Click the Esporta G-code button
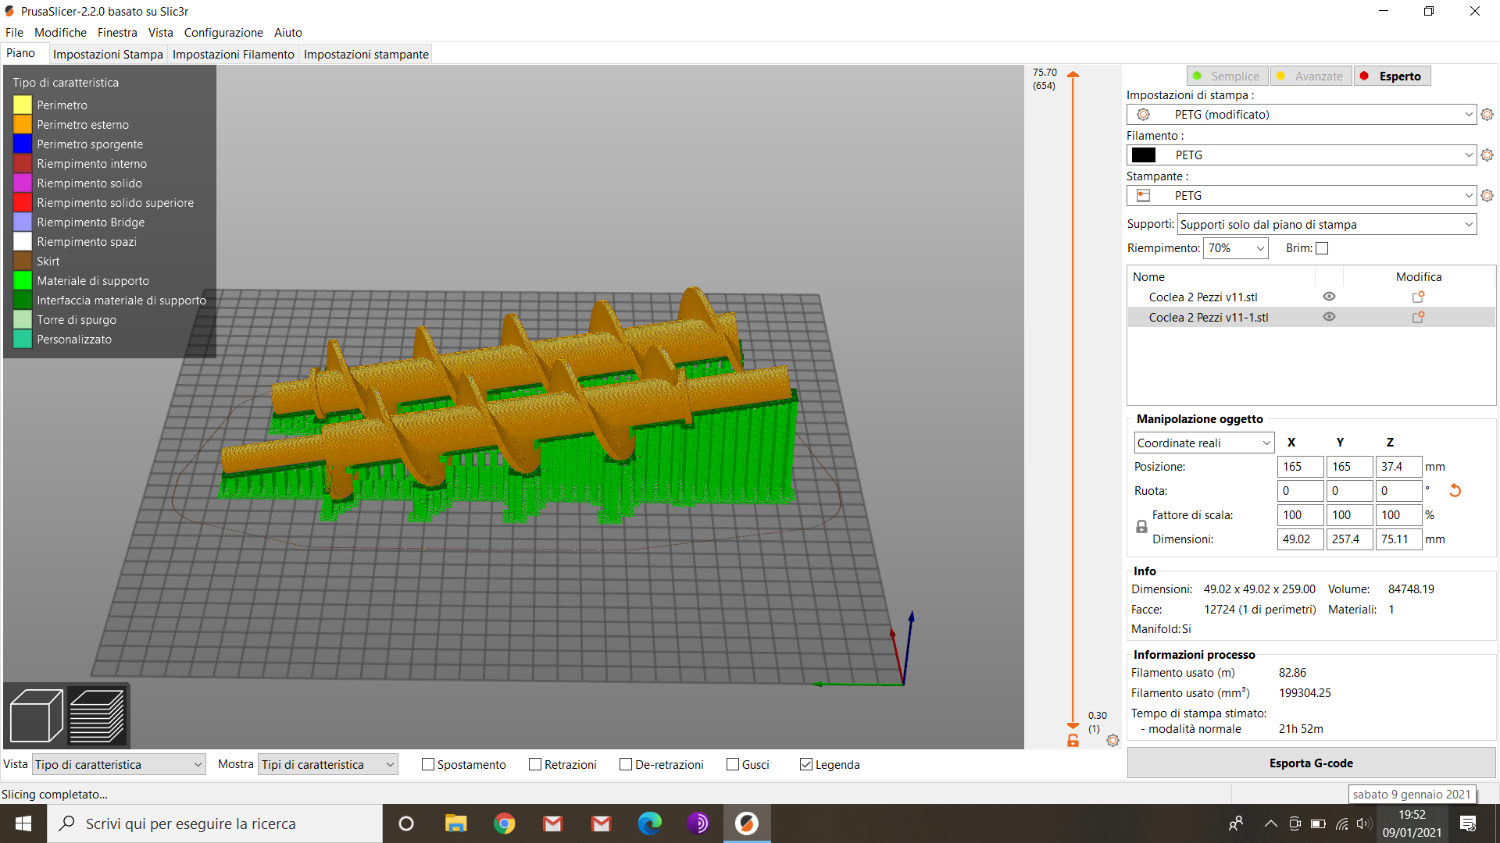The image size is (1500, 843). pyautogui.click(x=1310, y=763)
